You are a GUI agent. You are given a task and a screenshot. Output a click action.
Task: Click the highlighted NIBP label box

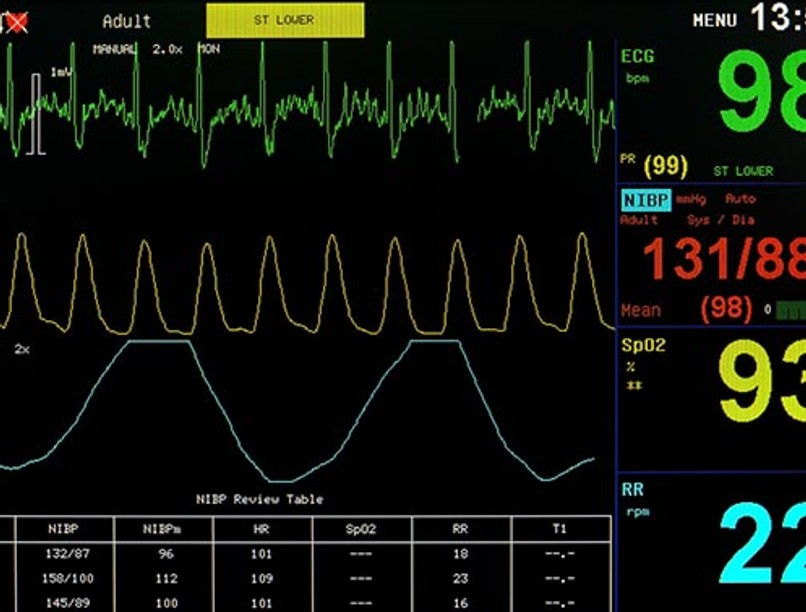click(645, 199)
